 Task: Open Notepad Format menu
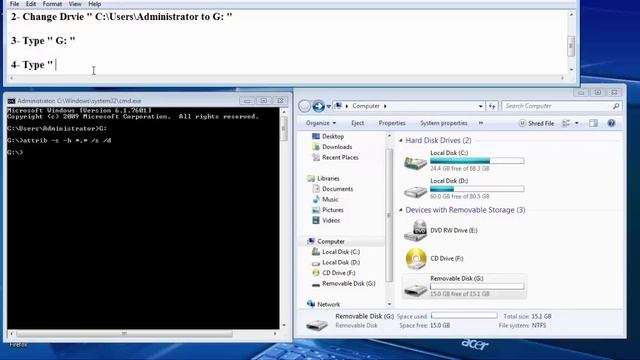pyautogui.click(x=52, y=4)
